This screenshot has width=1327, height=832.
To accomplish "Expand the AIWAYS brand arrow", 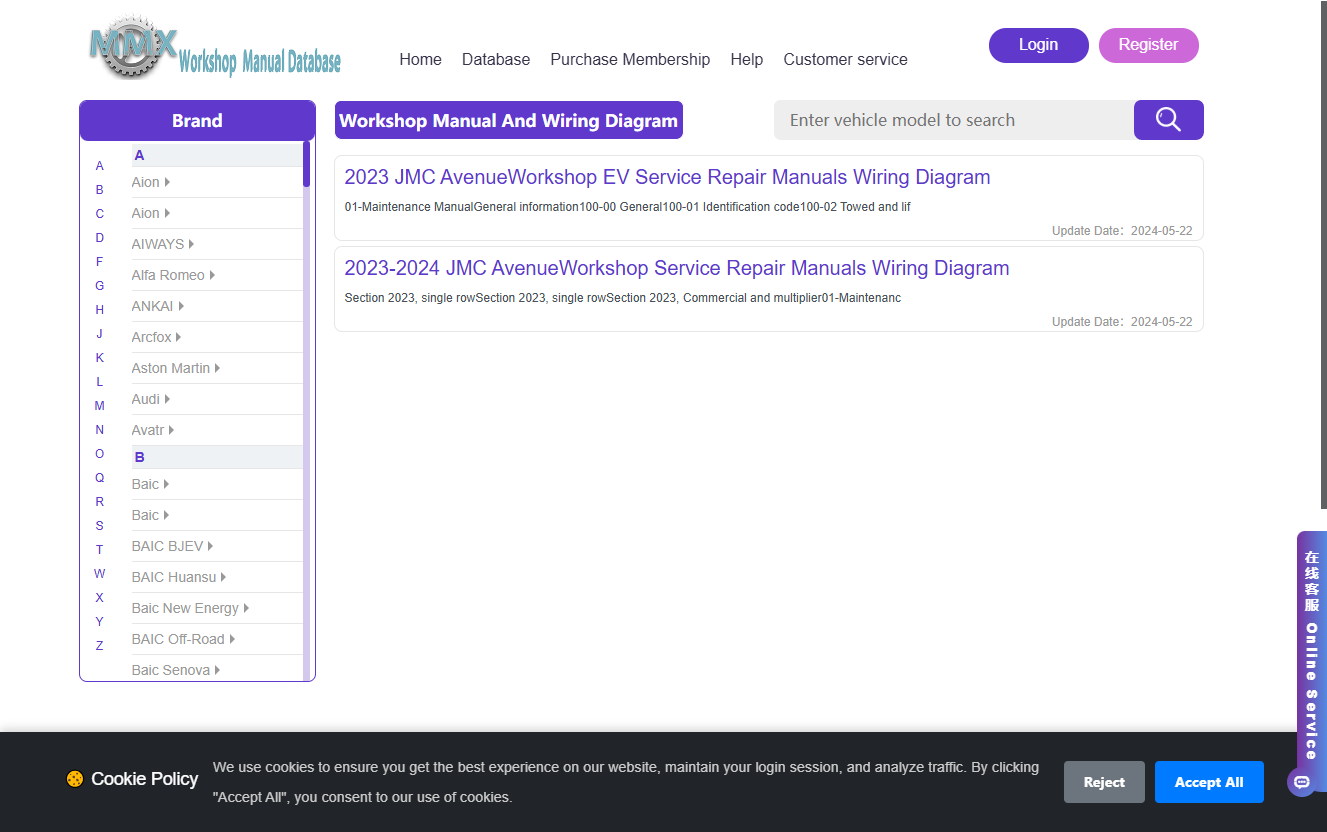I will click(x=191, y=244).
